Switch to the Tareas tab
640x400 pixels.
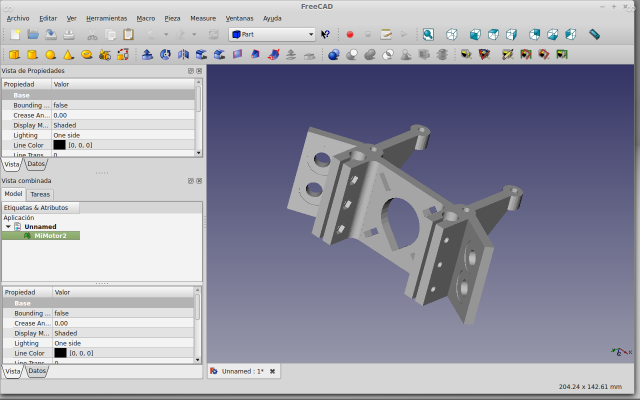coord(40,194)
